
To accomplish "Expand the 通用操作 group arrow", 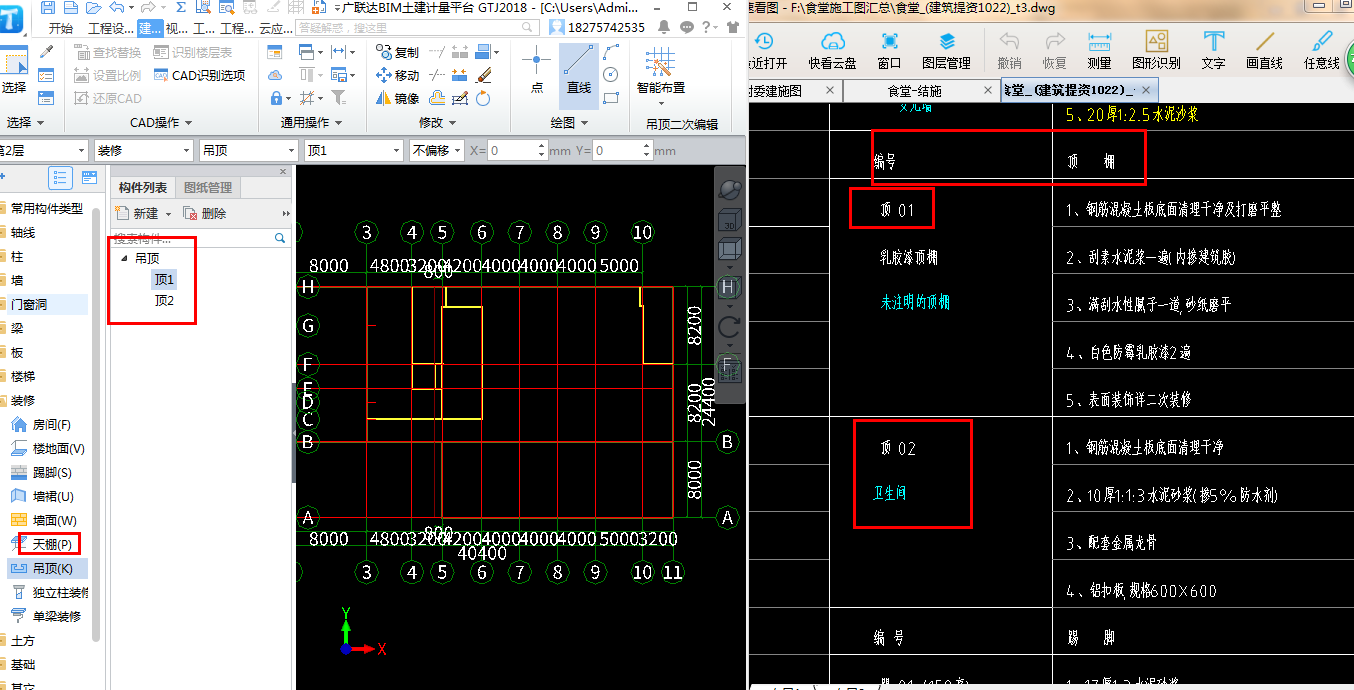I will tap(338, 123).
